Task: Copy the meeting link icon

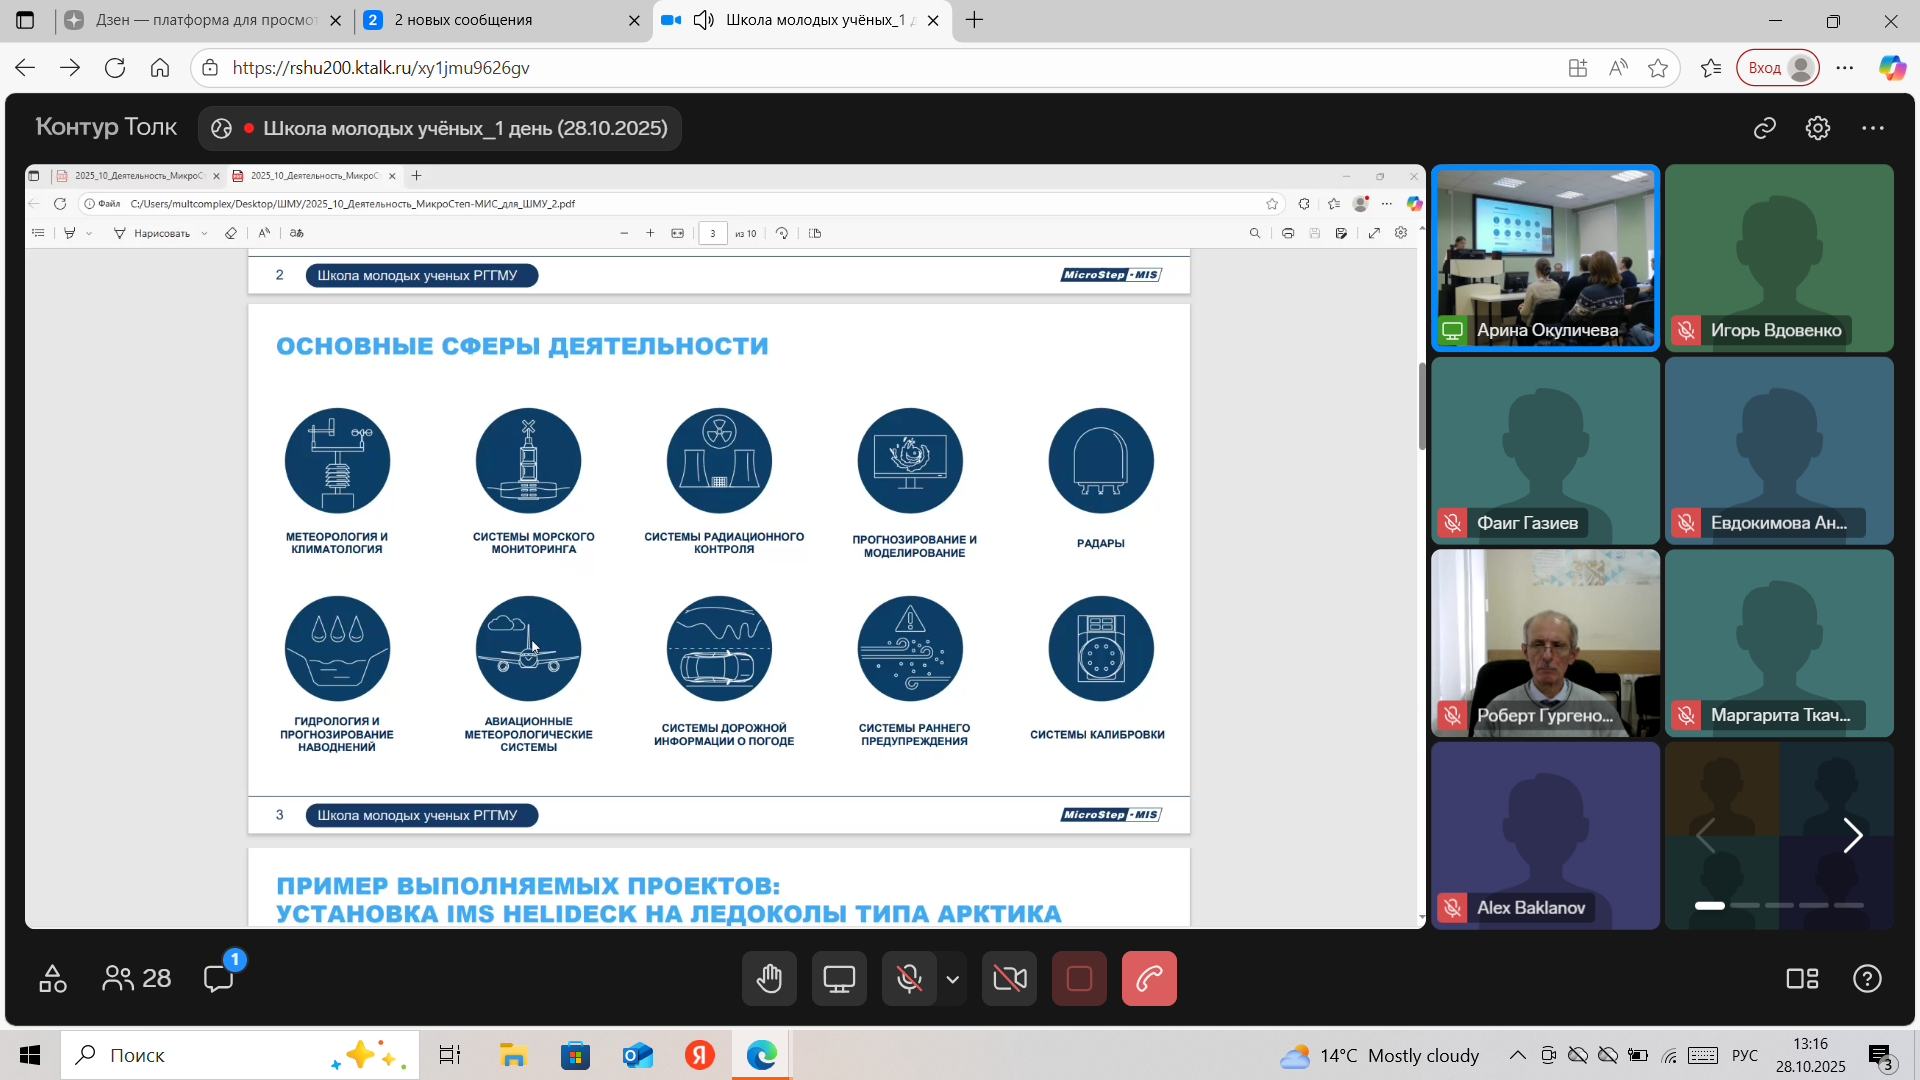Action: (x=1765, y=128)
